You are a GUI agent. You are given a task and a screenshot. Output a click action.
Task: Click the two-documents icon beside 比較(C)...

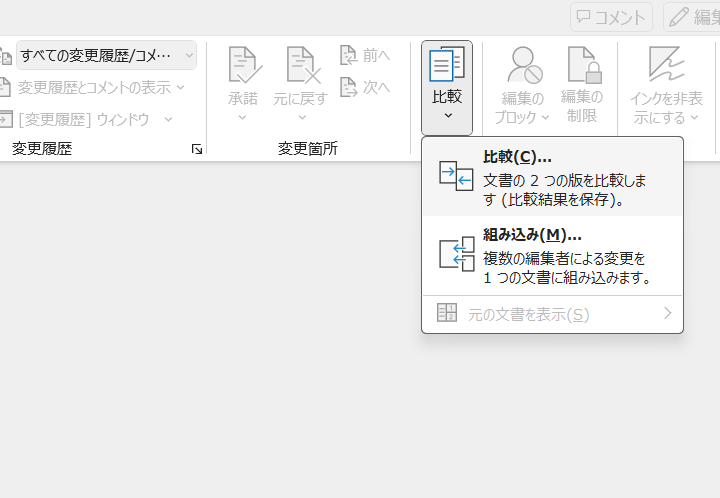coord(456,175)
